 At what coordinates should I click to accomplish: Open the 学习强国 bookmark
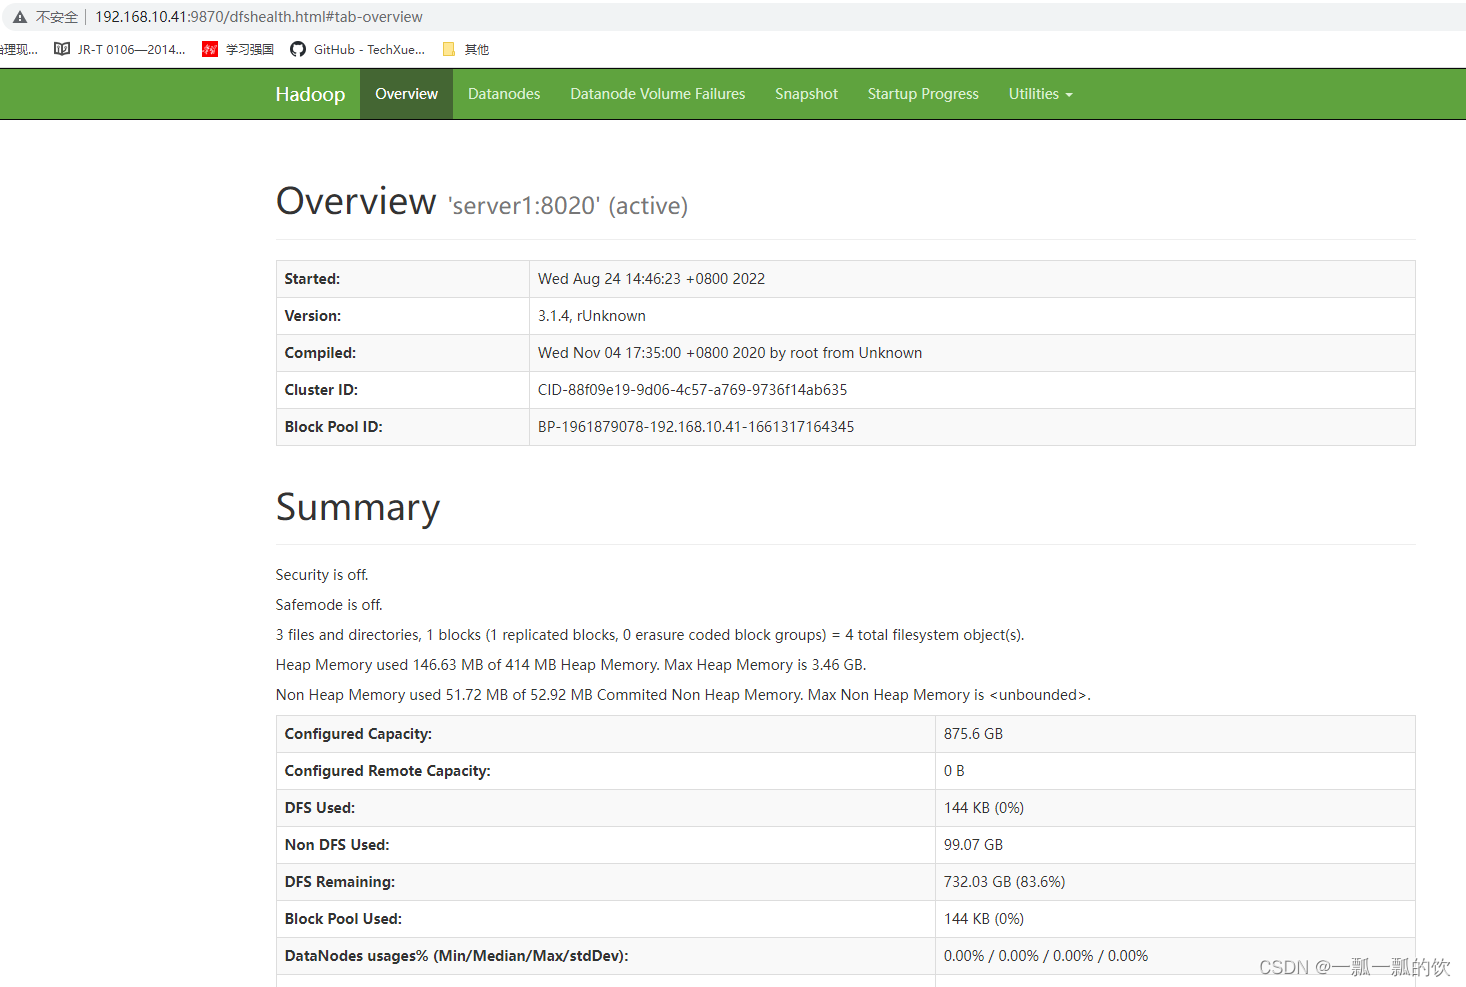pyautogui.click(x=238, y=49)
